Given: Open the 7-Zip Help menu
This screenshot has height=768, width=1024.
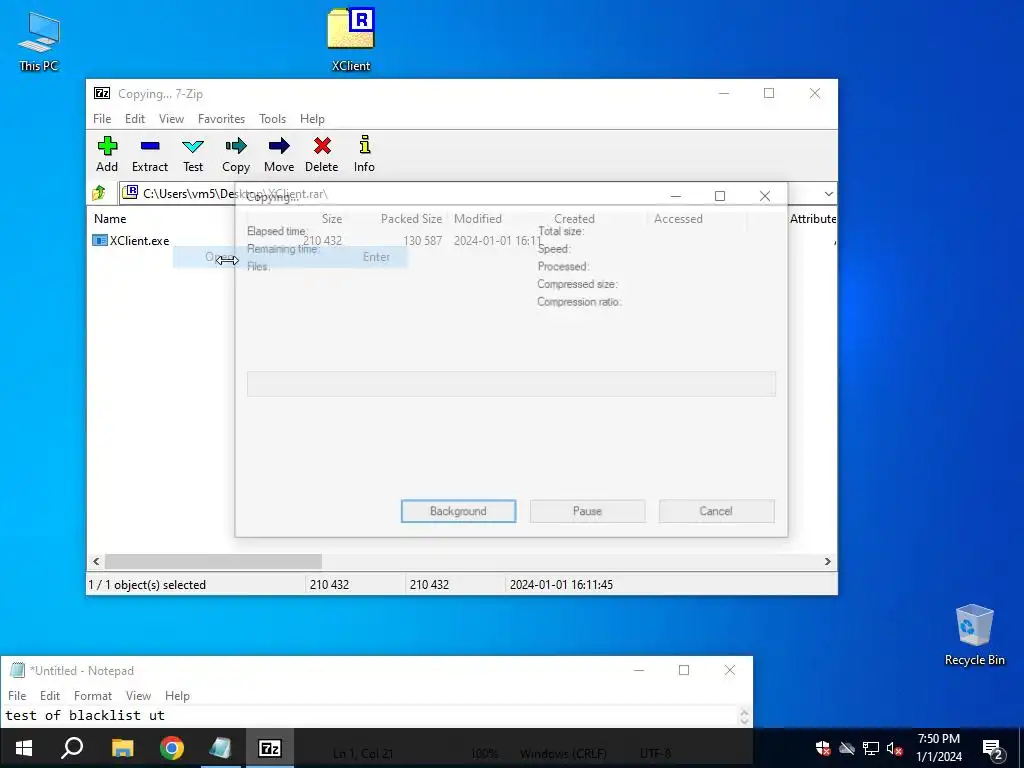Looking at the screenshot, I should pyautogui.click(x=312, y=119).
